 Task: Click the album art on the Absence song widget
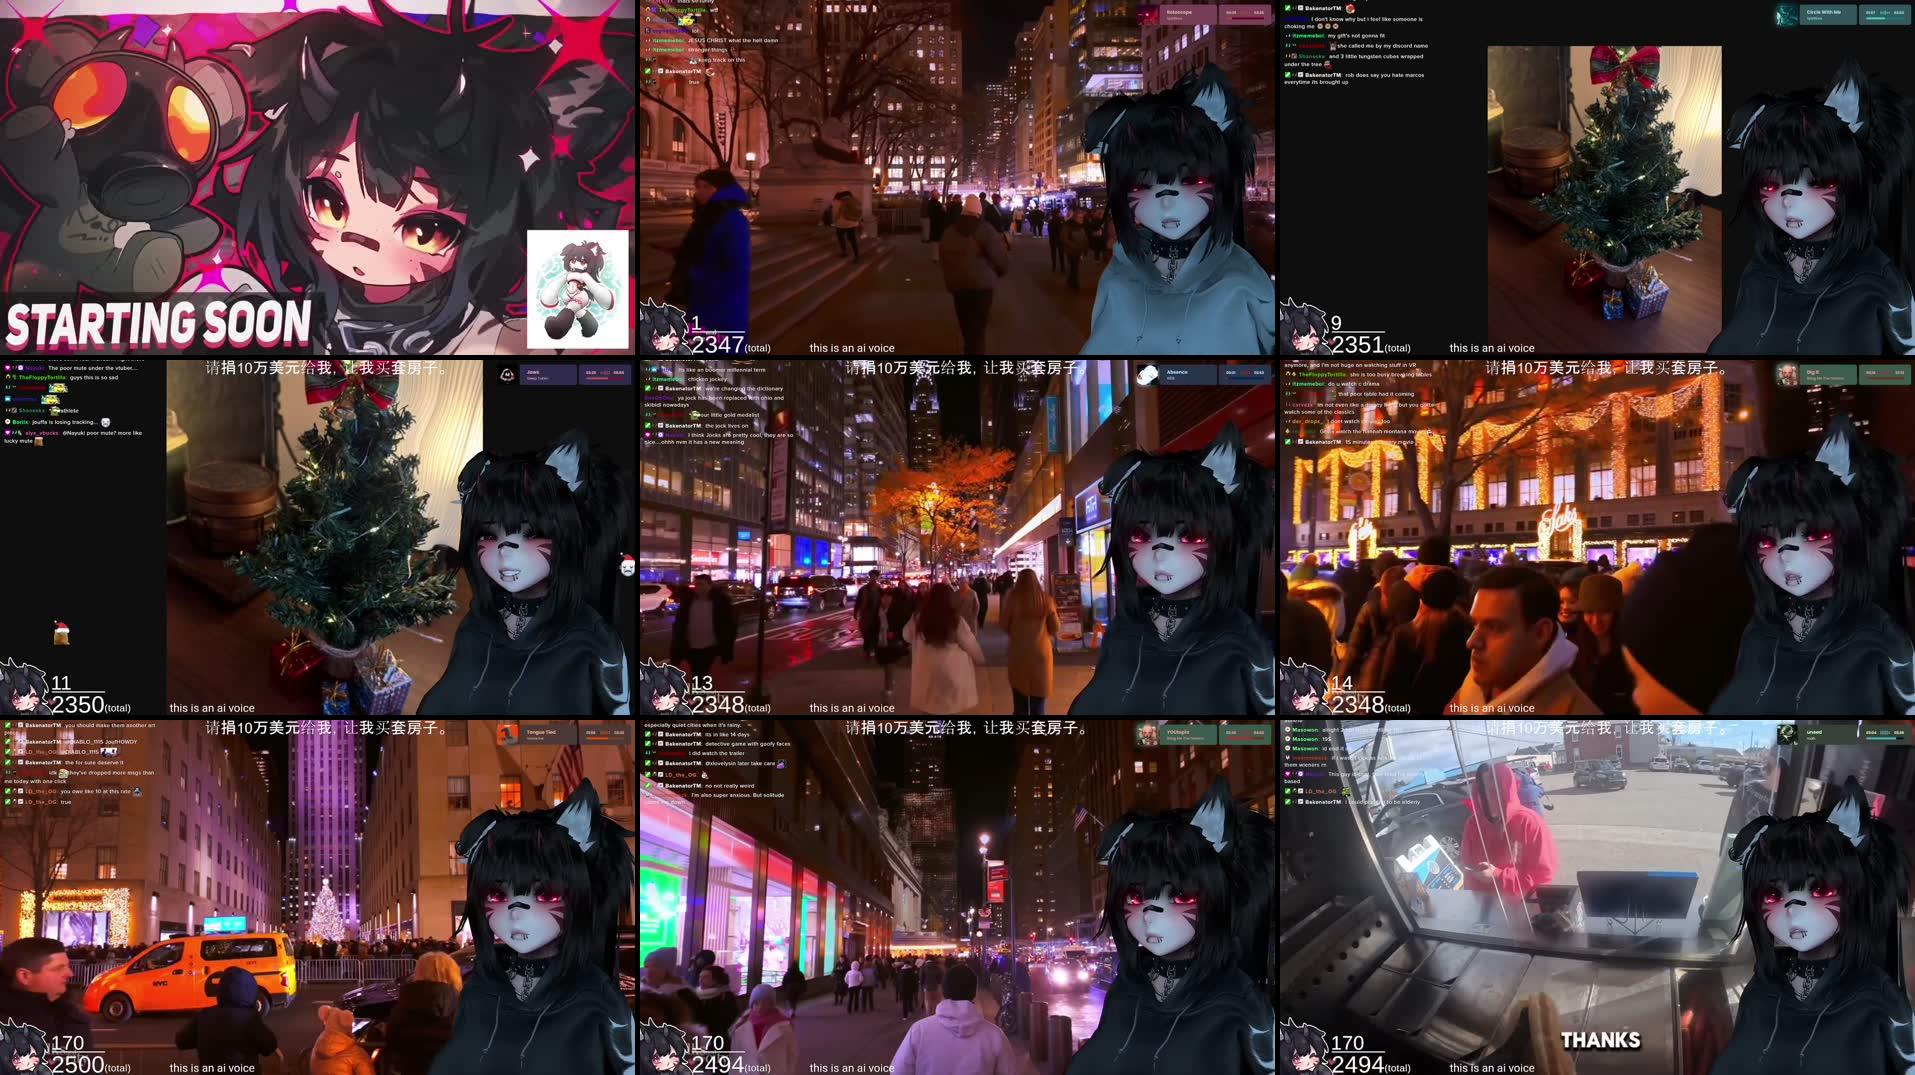point(1147,374)
